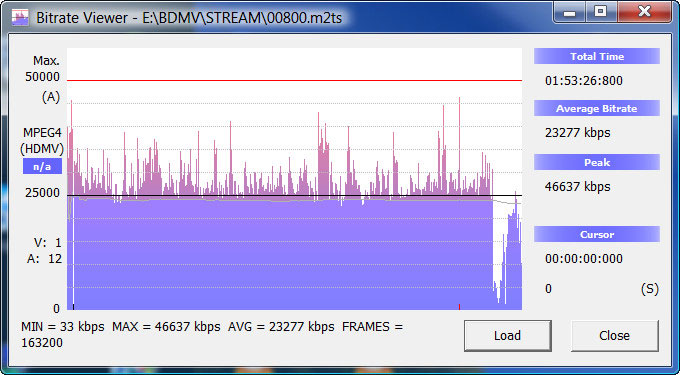
Task: Maximize the Bitrate Viewer window
Action: coord(601,12)
